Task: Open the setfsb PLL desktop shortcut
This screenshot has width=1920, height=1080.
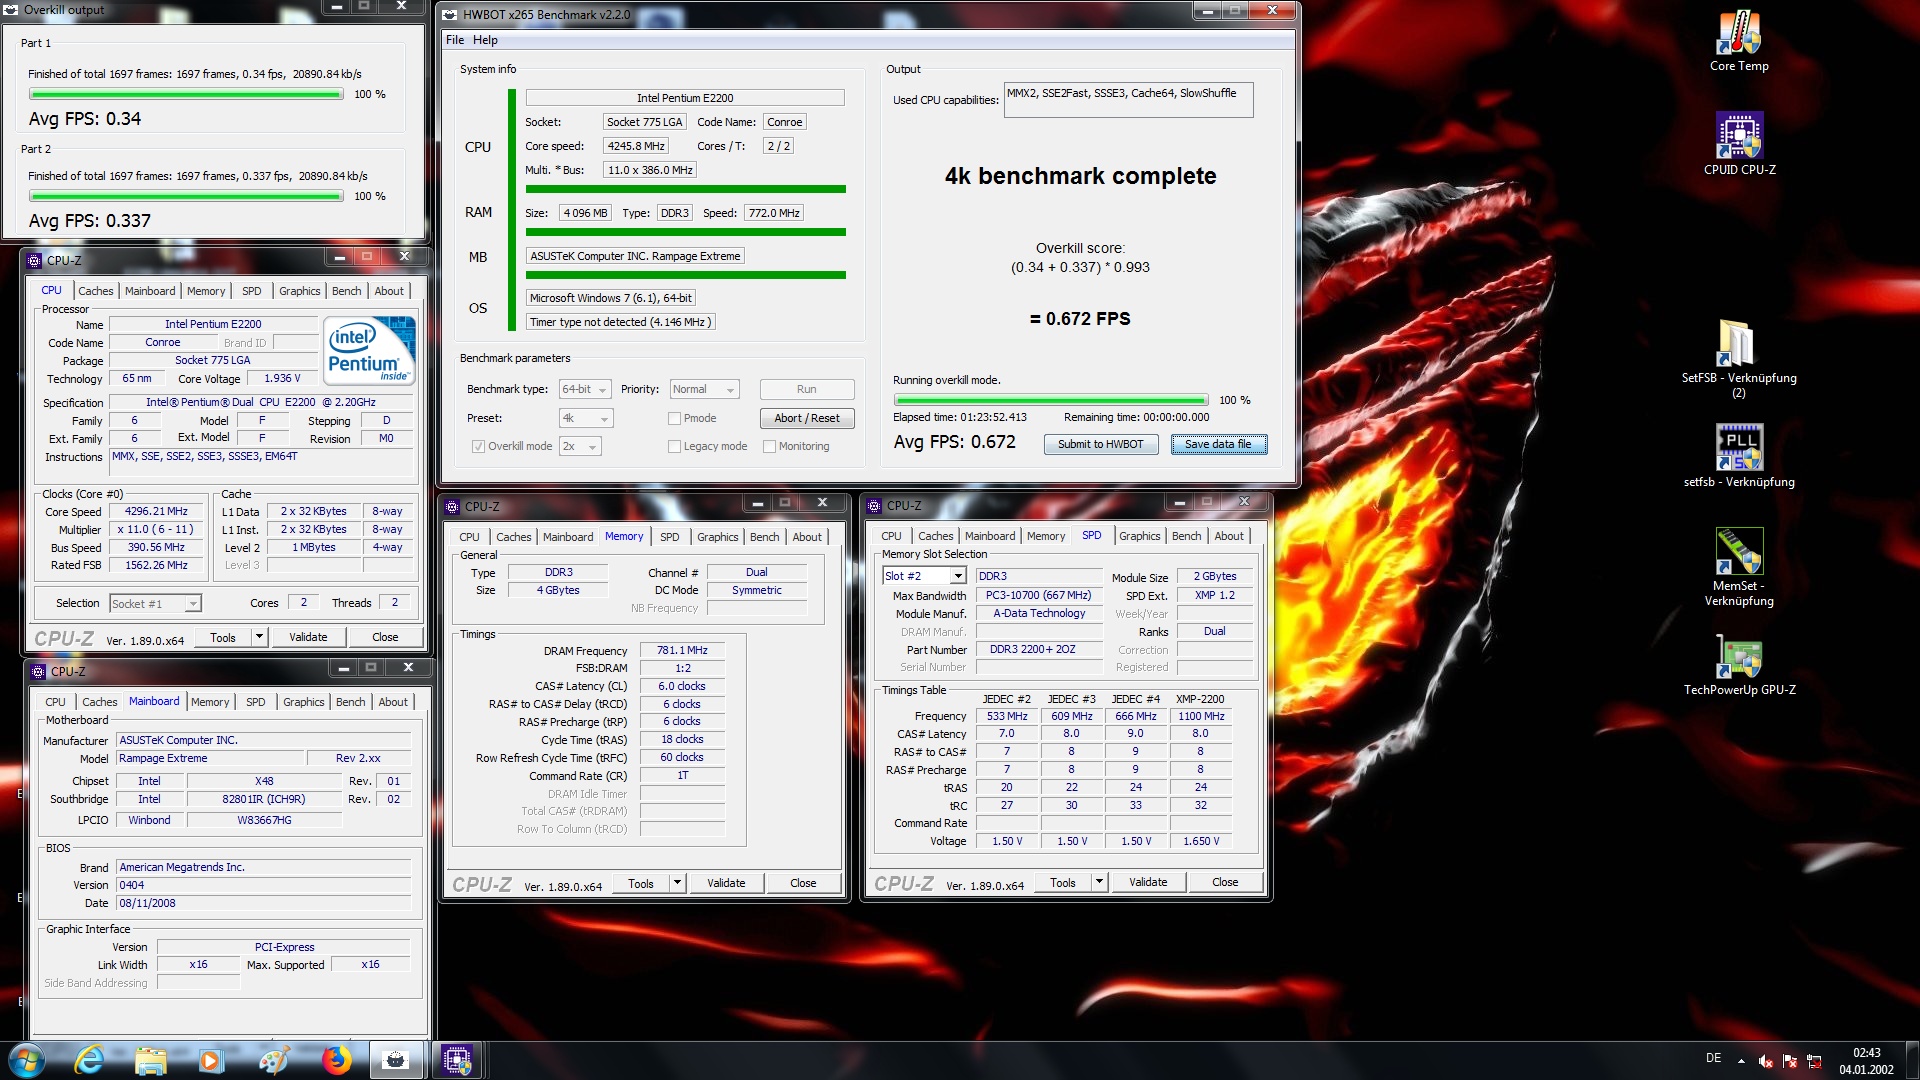Action: 1739,456
